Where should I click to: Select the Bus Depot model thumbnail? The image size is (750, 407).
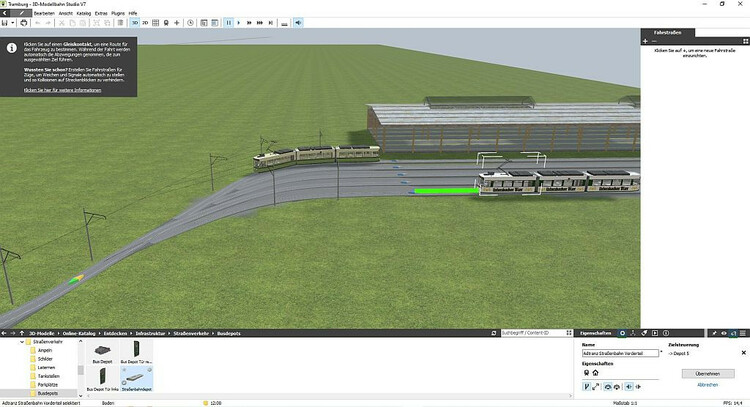tap(103, 350)
